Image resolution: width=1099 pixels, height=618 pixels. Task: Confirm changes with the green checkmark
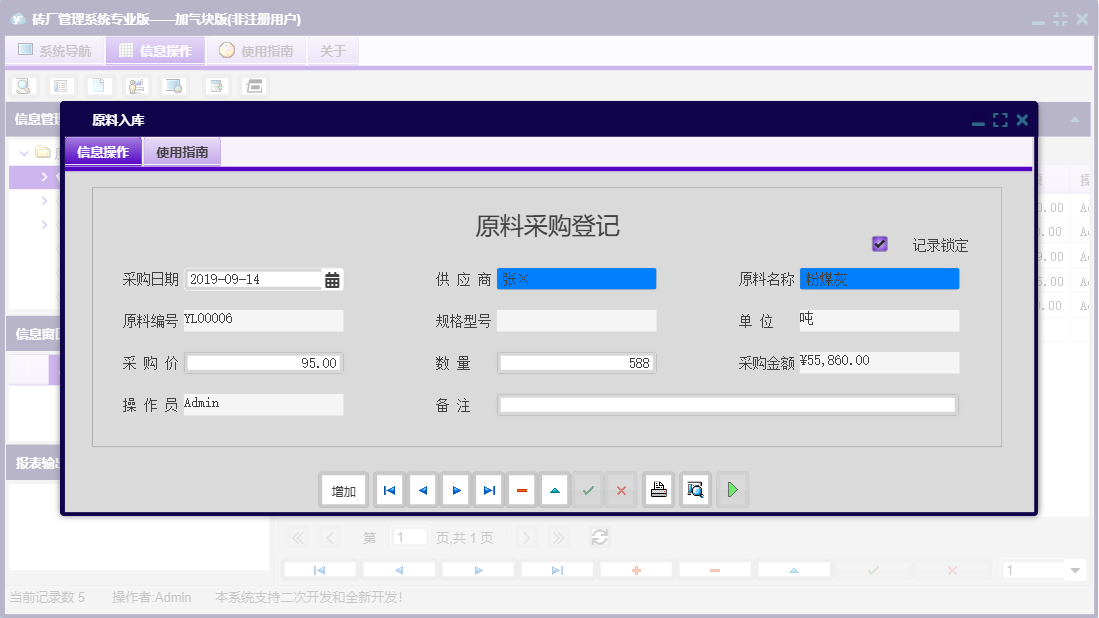tap(588, 489)
